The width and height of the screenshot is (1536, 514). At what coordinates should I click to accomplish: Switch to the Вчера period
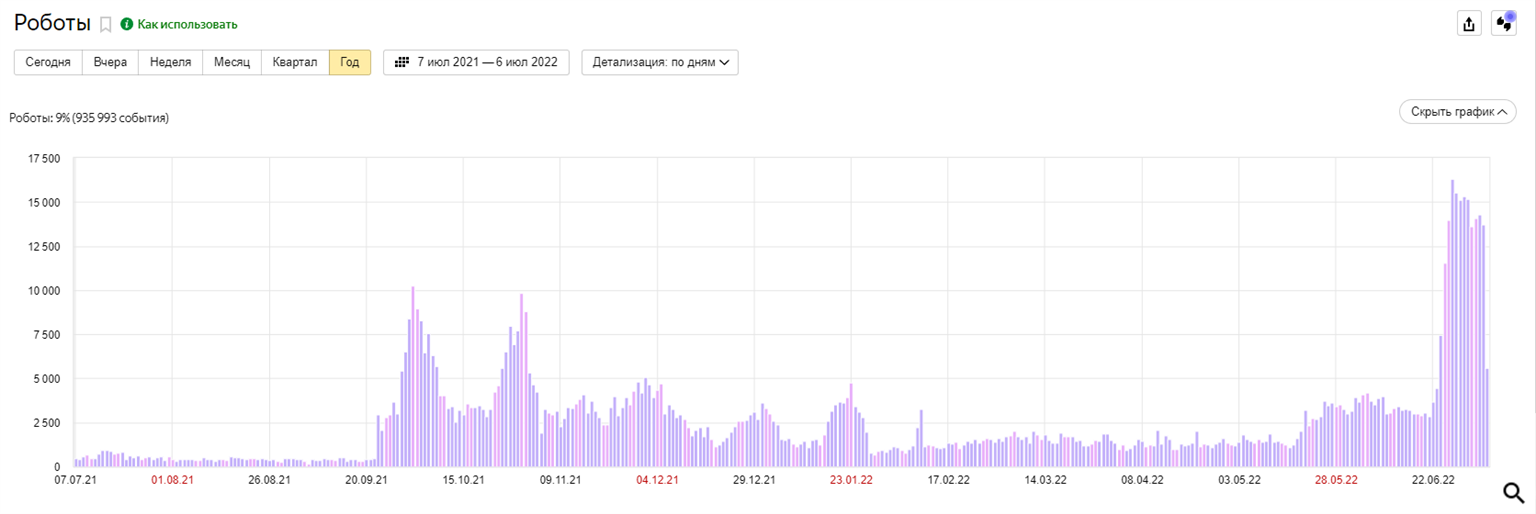pyautogui.click(x=110, y=62)
